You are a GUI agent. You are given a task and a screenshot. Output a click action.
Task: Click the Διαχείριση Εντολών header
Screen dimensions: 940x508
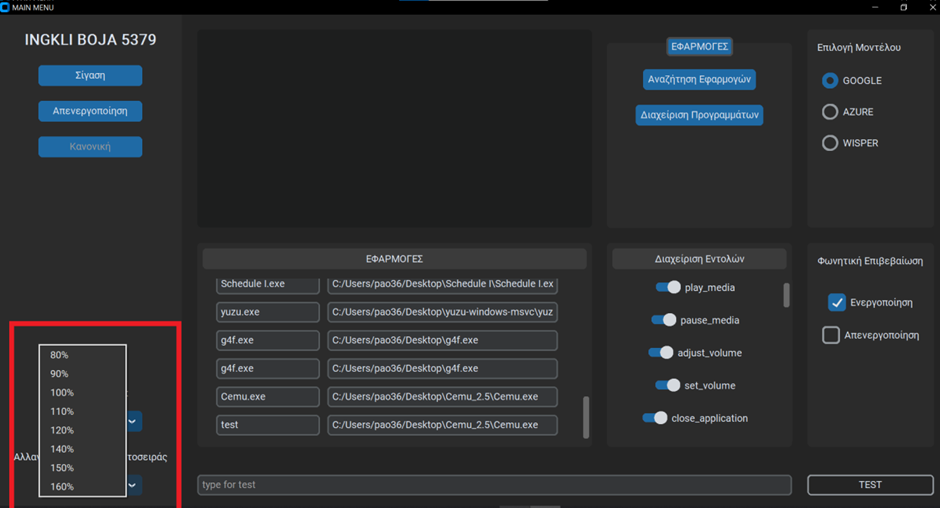point(699,258)
